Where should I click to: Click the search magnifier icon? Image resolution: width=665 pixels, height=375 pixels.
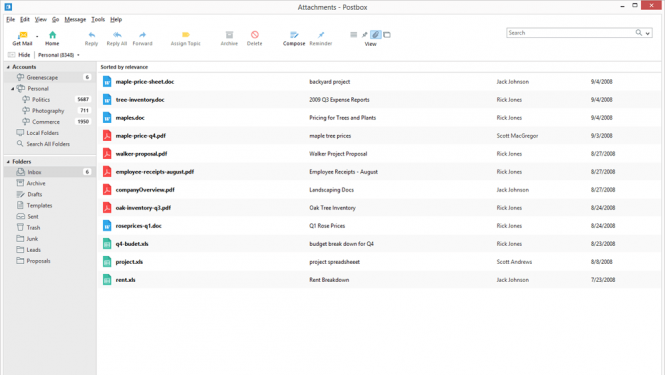click(638, 33)
